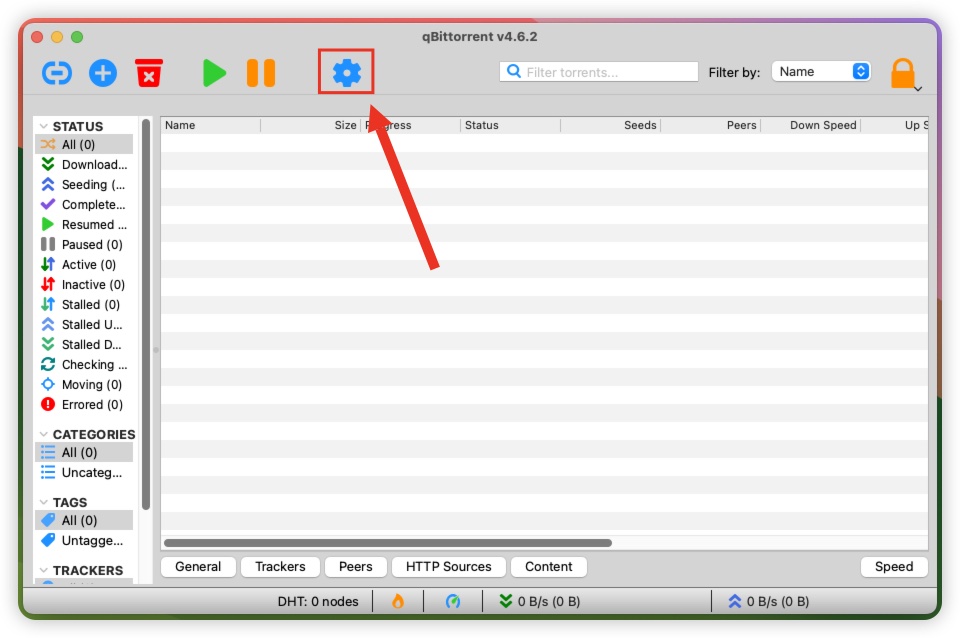Sort torrents by Seeds column header

pos(610,125)
